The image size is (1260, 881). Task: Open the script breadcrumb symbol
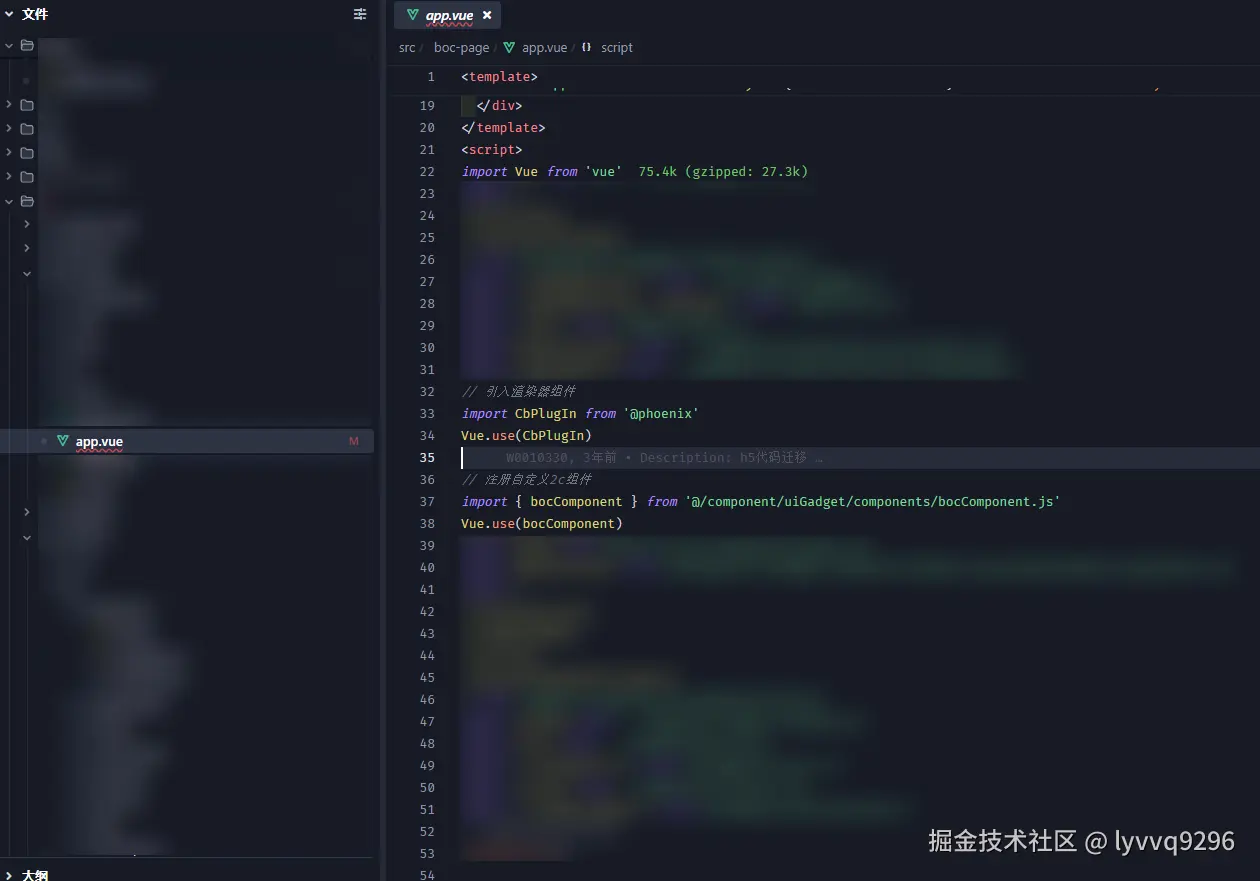[616, 47]
